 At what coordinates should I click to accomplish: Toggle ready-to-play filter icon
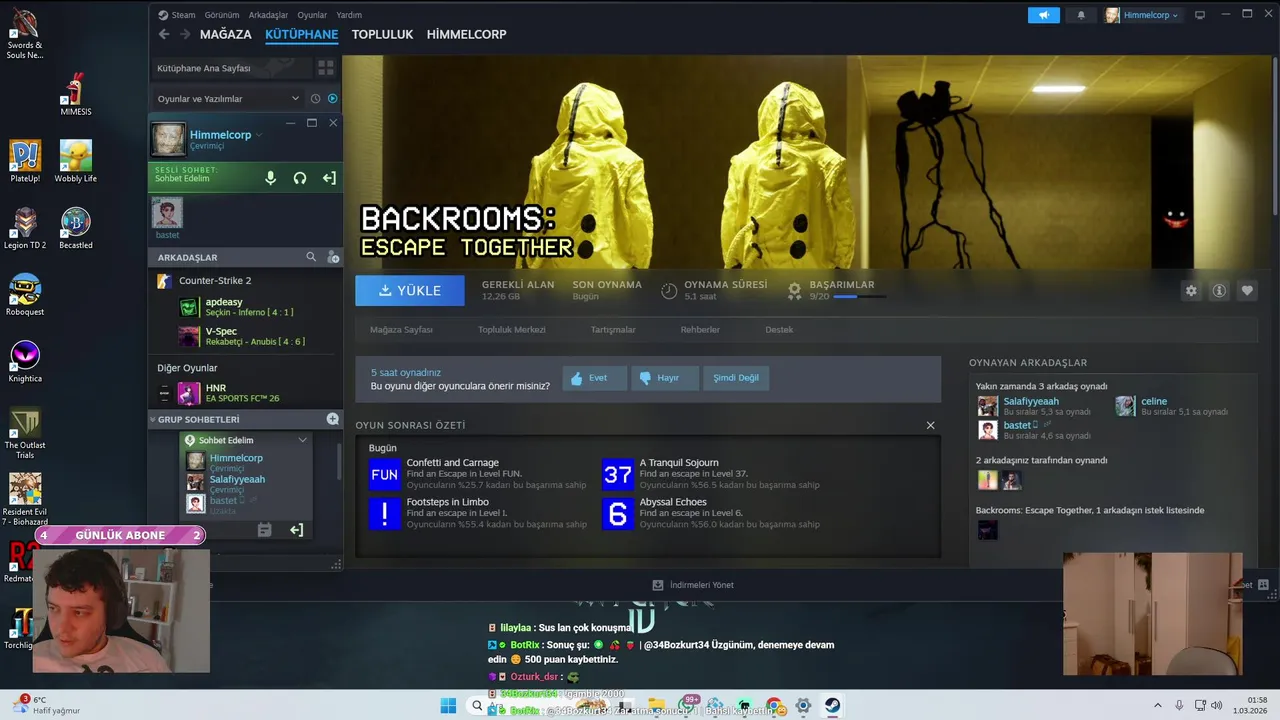[x=332, y=99]
